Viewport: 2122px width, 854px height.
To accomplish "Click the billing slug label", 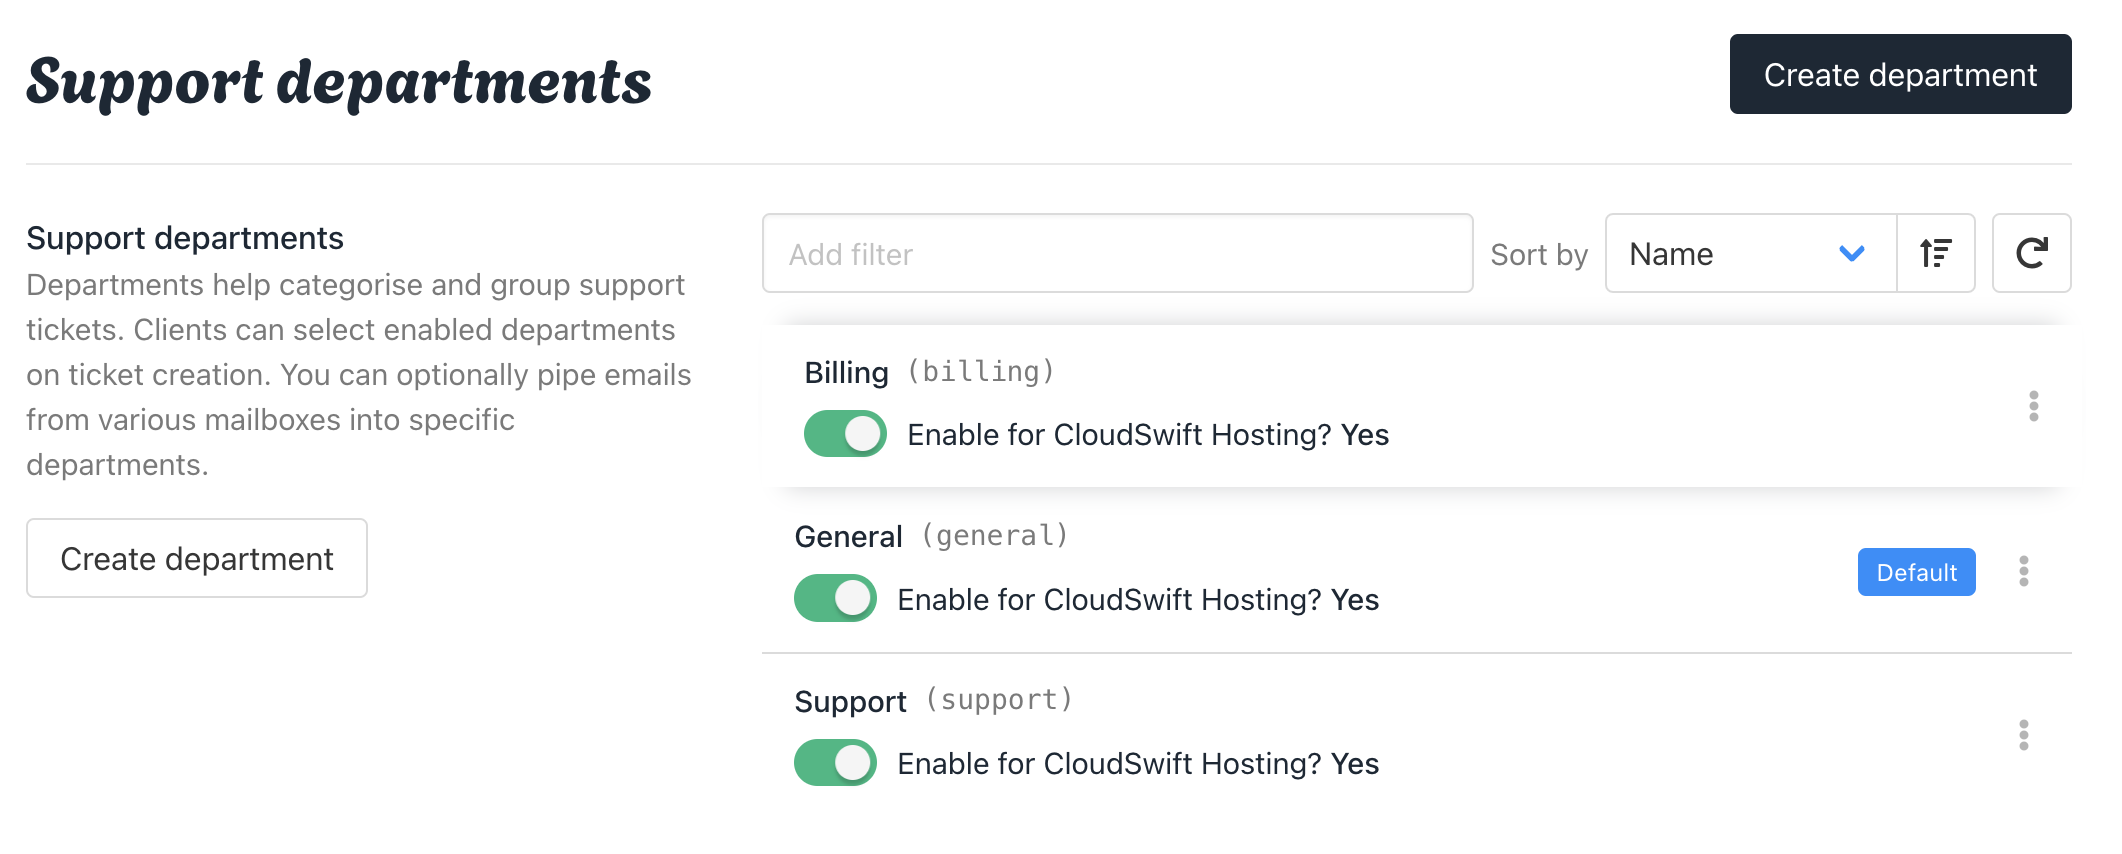I will [981, 372].
